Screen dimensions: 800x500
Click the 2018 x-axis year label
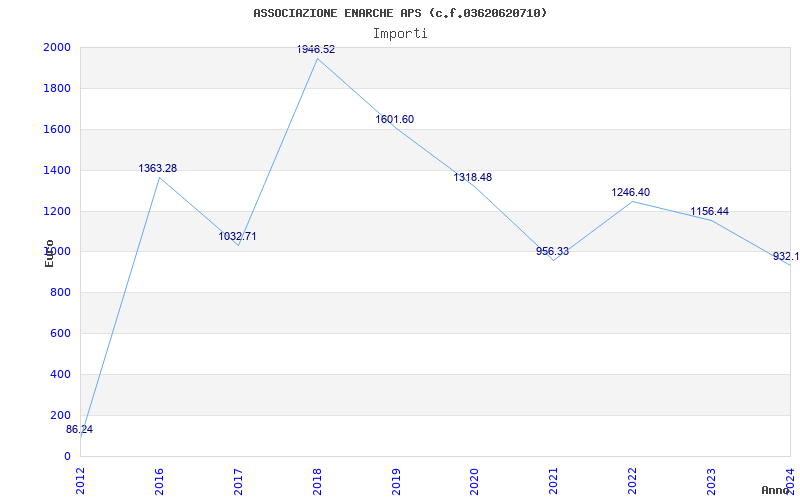[x=317, y=481]
